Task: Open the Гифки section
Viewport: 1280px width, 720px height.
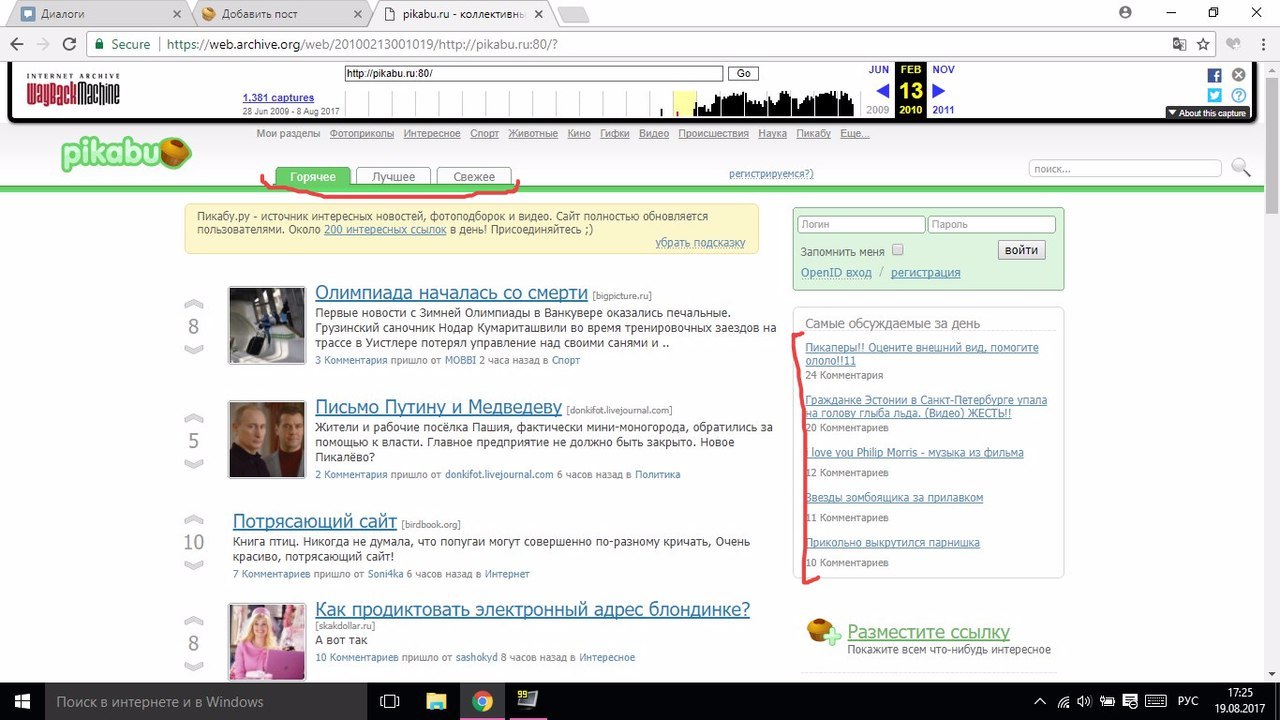Action: click(x=614, y=133)
